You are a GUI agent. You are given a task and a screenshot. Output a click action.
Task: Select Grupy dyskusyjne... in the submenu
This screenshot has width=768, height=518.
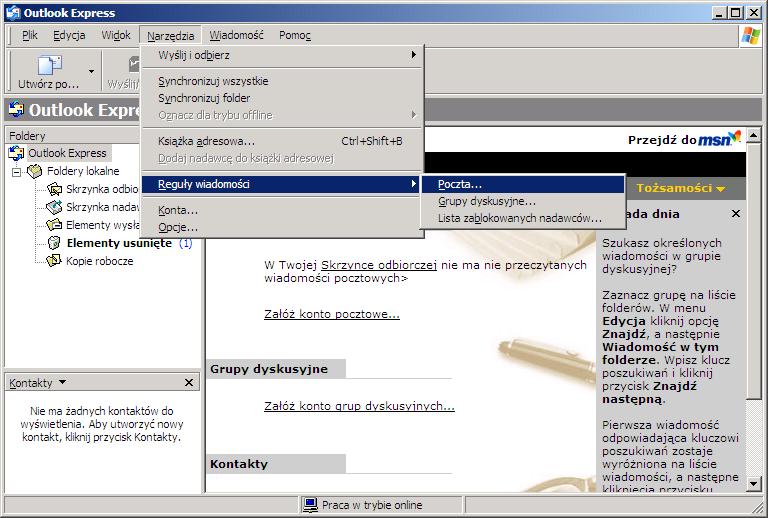point(523,201)
